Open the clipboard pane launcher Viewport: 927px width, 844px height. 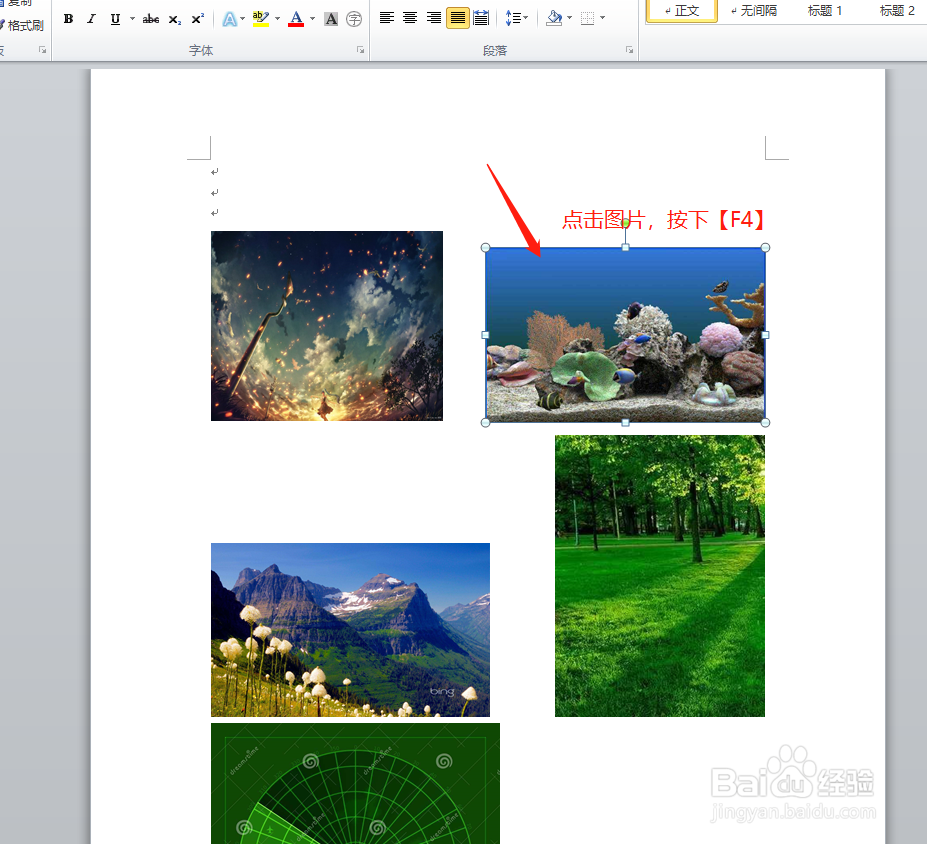pyautogui.click(x=43, y=50)
